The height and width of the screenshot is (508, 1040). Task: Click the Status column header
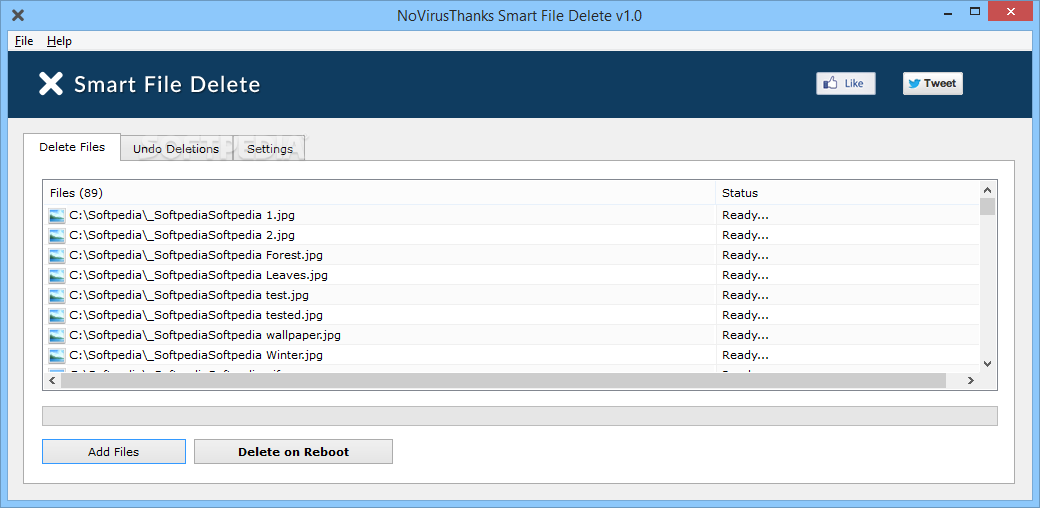(848, 193)
